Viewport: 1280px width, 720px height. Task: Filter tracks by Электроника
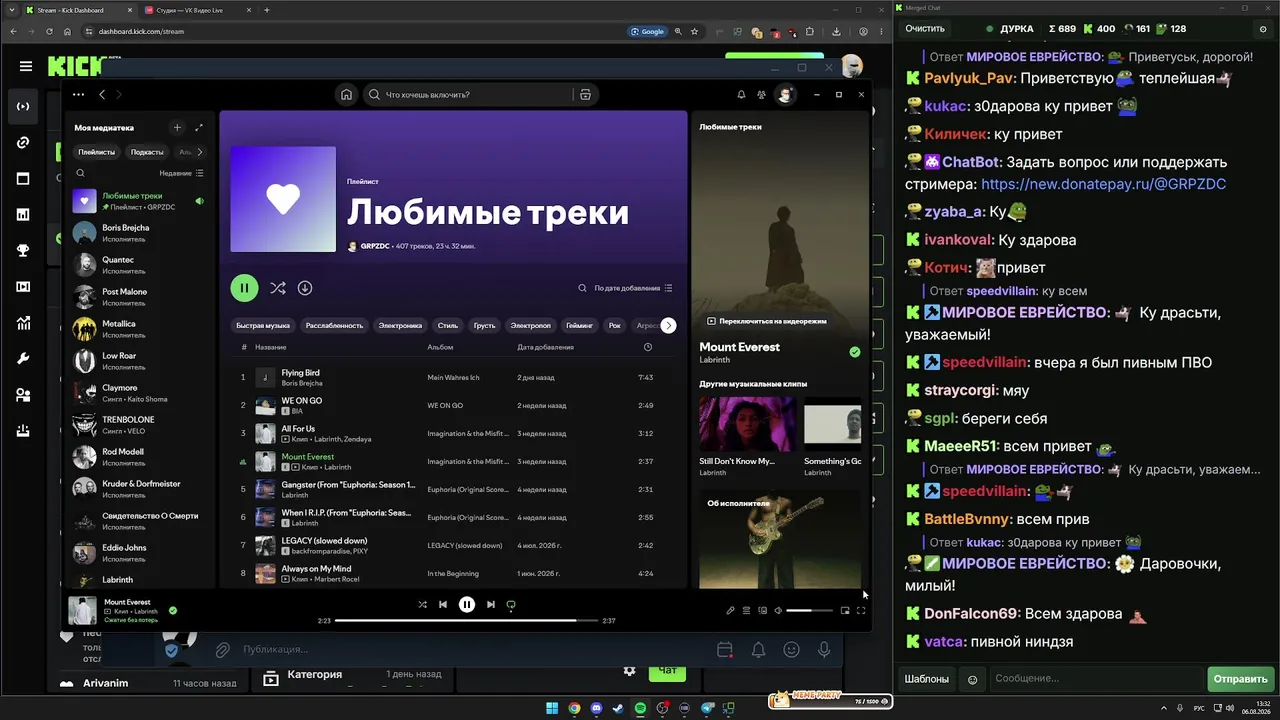[400, 325]
